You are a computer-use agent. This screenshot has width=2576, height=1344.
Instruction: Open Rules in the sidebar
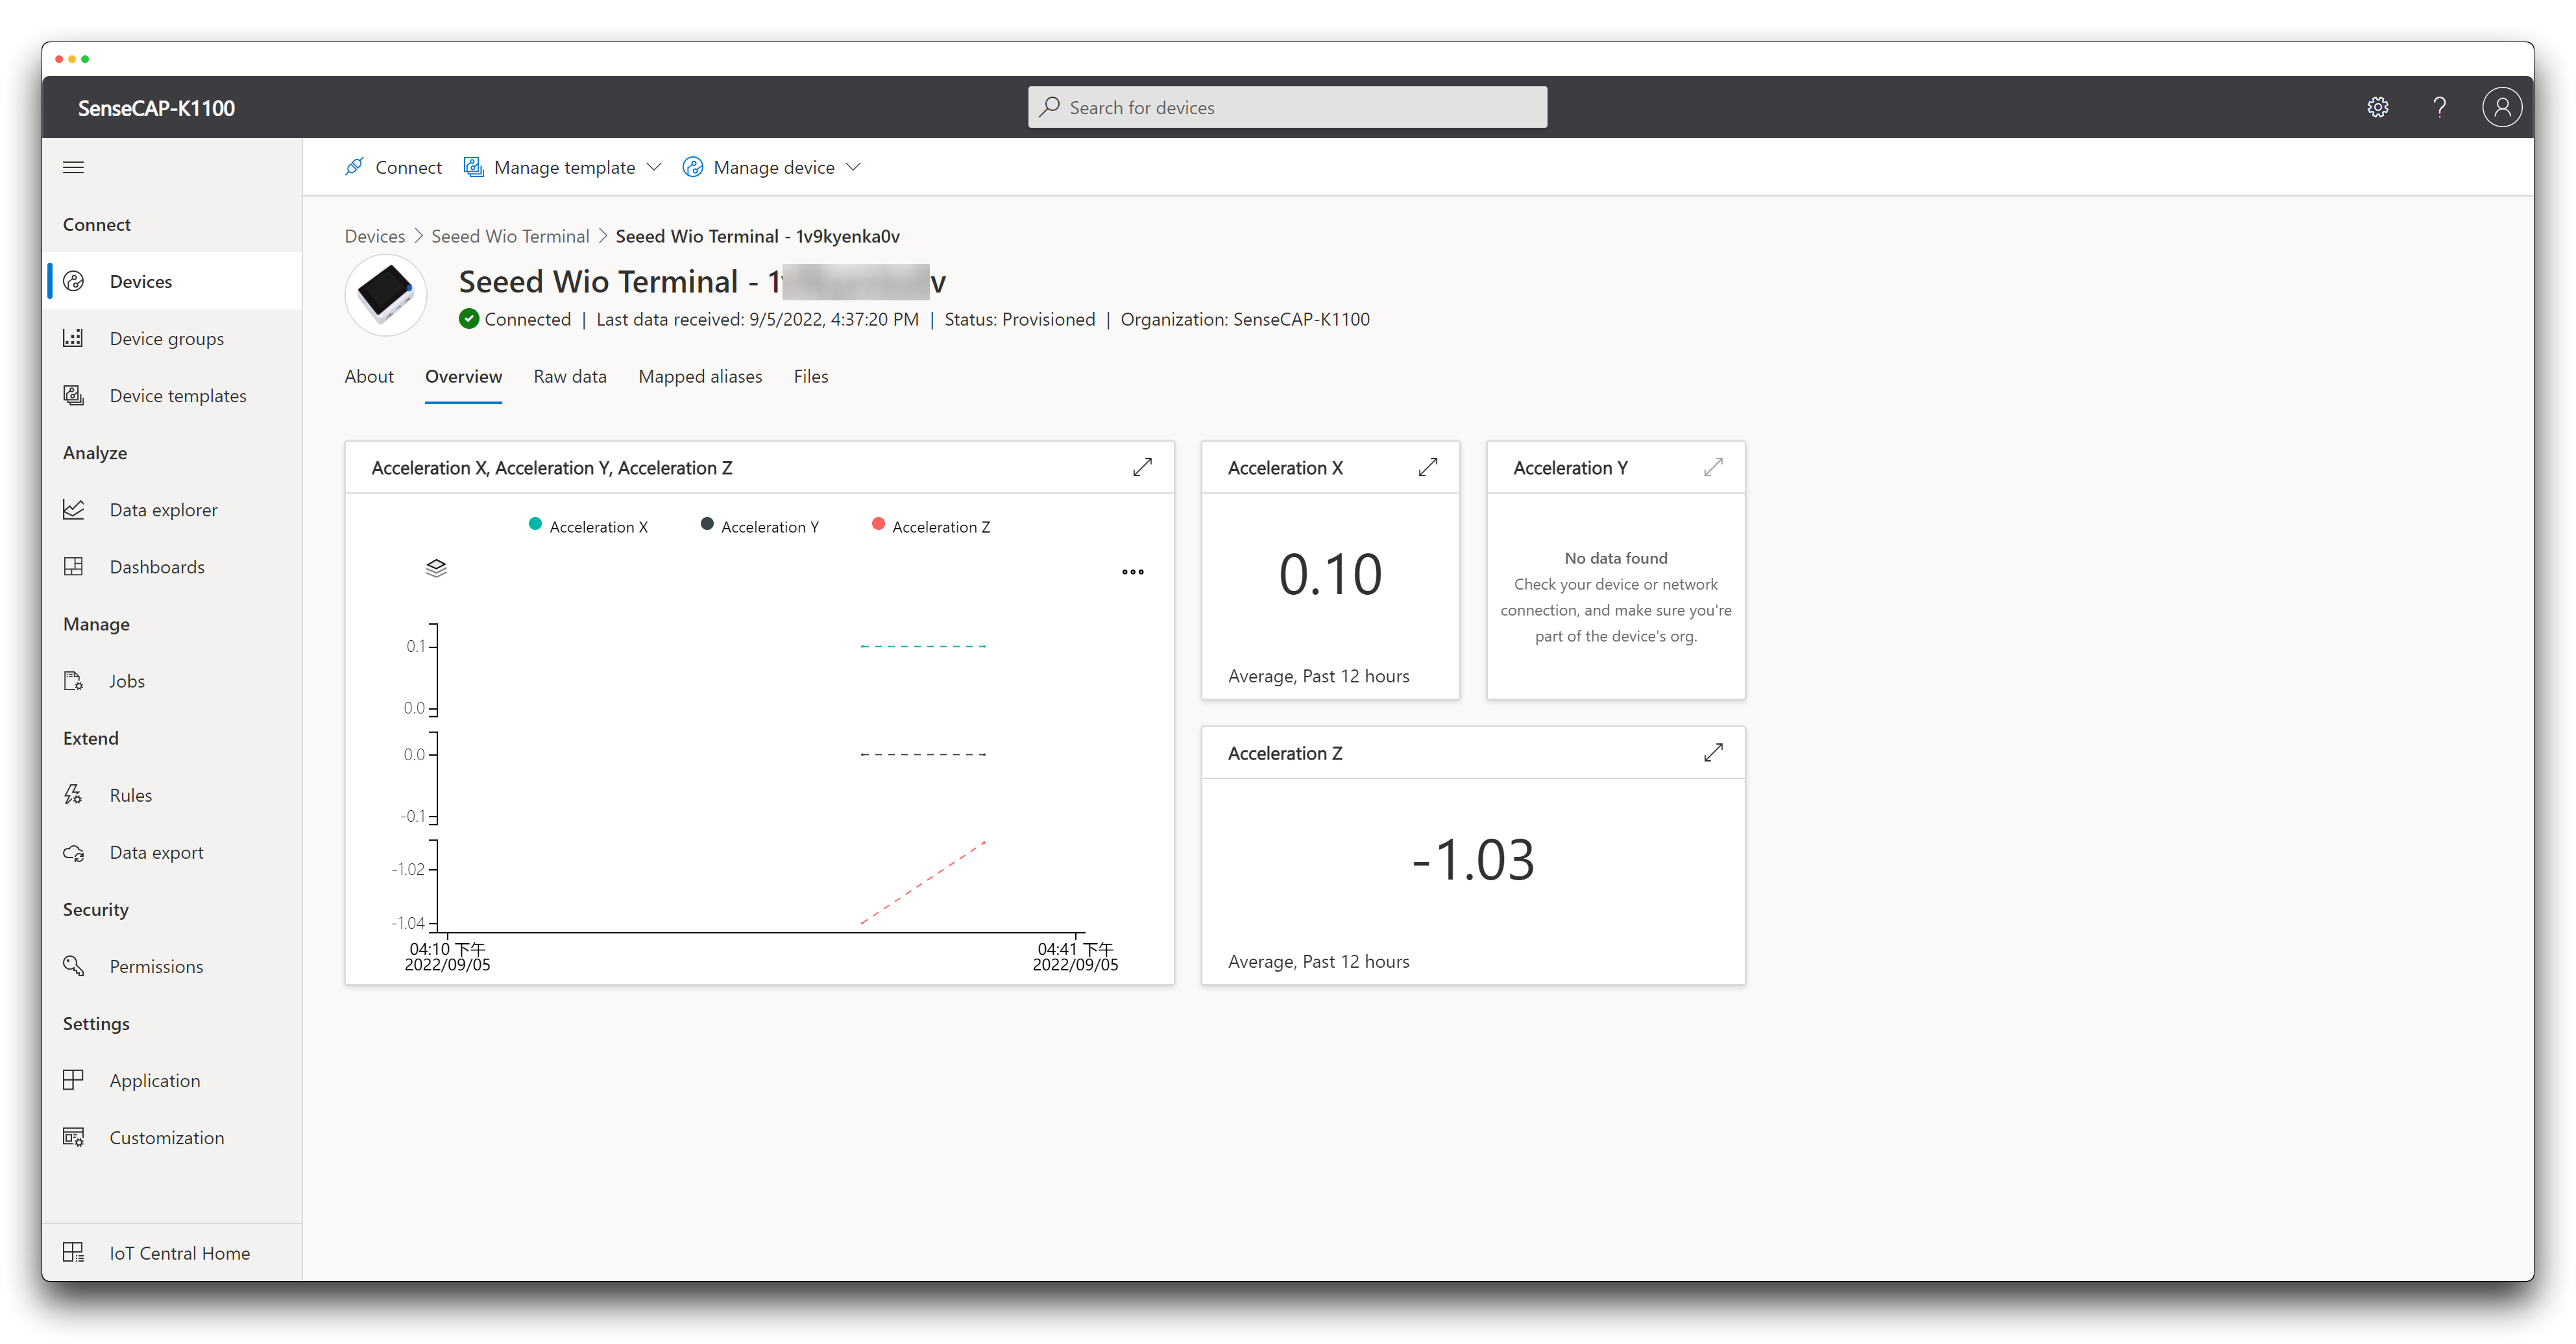tap(173, 794)
